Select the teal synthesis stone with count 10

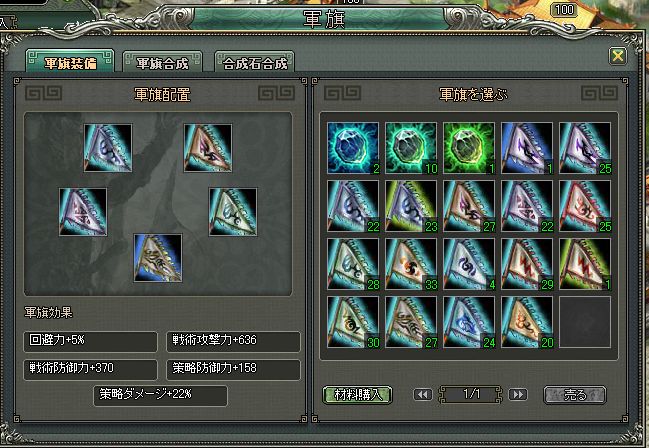411,148
